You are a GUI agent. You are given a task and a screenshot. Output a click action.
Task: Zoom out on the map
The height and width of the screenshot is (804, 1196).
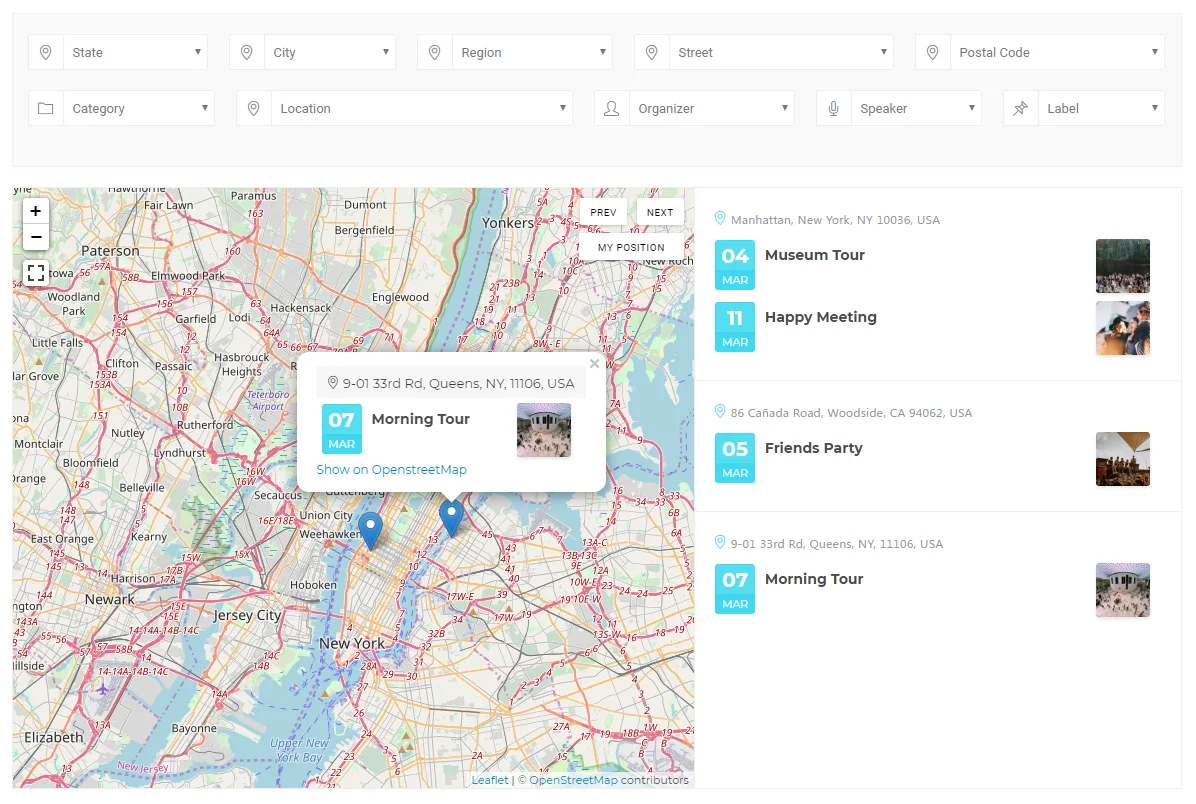coord(36,237)
